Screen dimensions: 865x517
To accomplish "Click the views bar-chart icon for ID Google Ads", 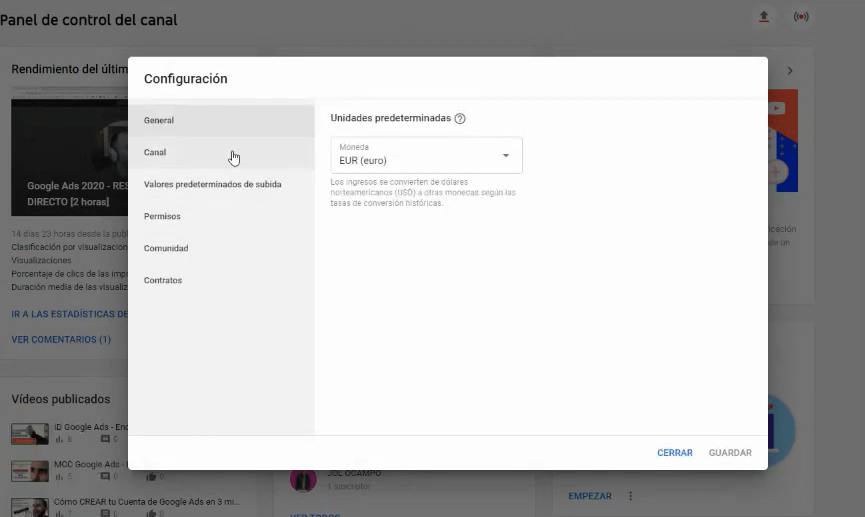I will click(59, 439).
